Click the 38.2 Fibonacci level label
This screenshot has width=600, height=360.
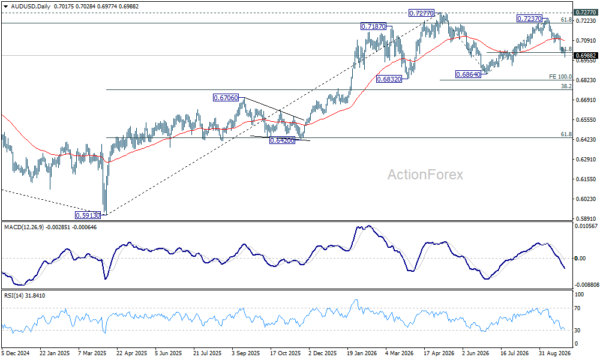point(566,86)
